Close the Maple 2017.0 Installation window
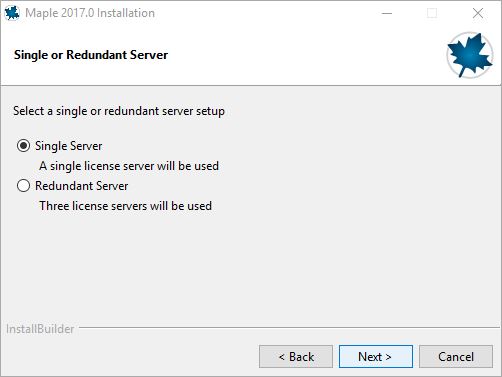Image resolution: width=502 pixels, height=377 pixels. pyautogui.click(x=478, y=13)
